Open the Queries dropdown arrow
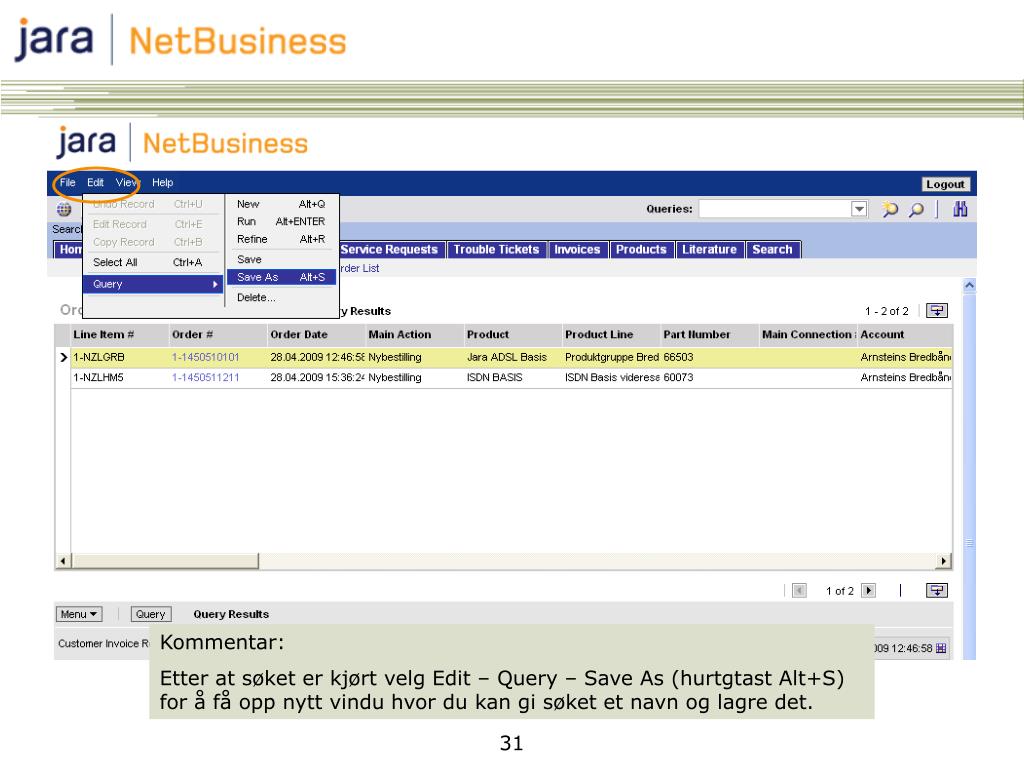 (x=859, y=209)
